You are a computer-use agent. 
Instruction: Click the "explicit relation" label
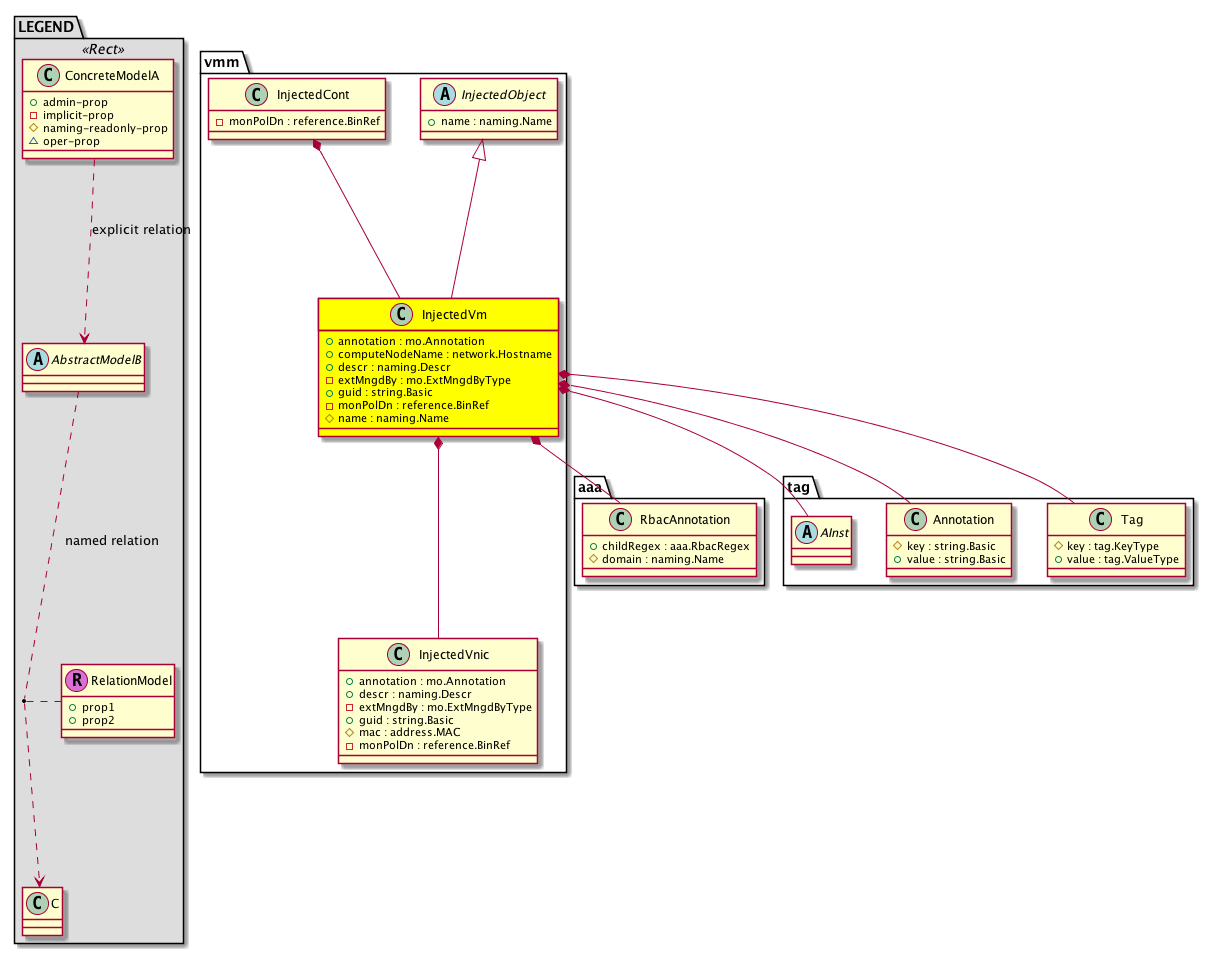(141, 229)
